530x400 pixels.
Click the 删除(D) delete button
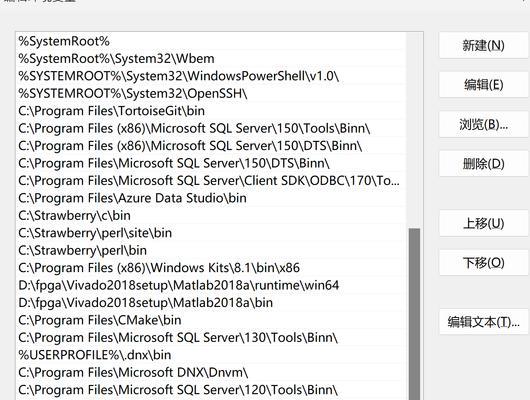(483, 164)
